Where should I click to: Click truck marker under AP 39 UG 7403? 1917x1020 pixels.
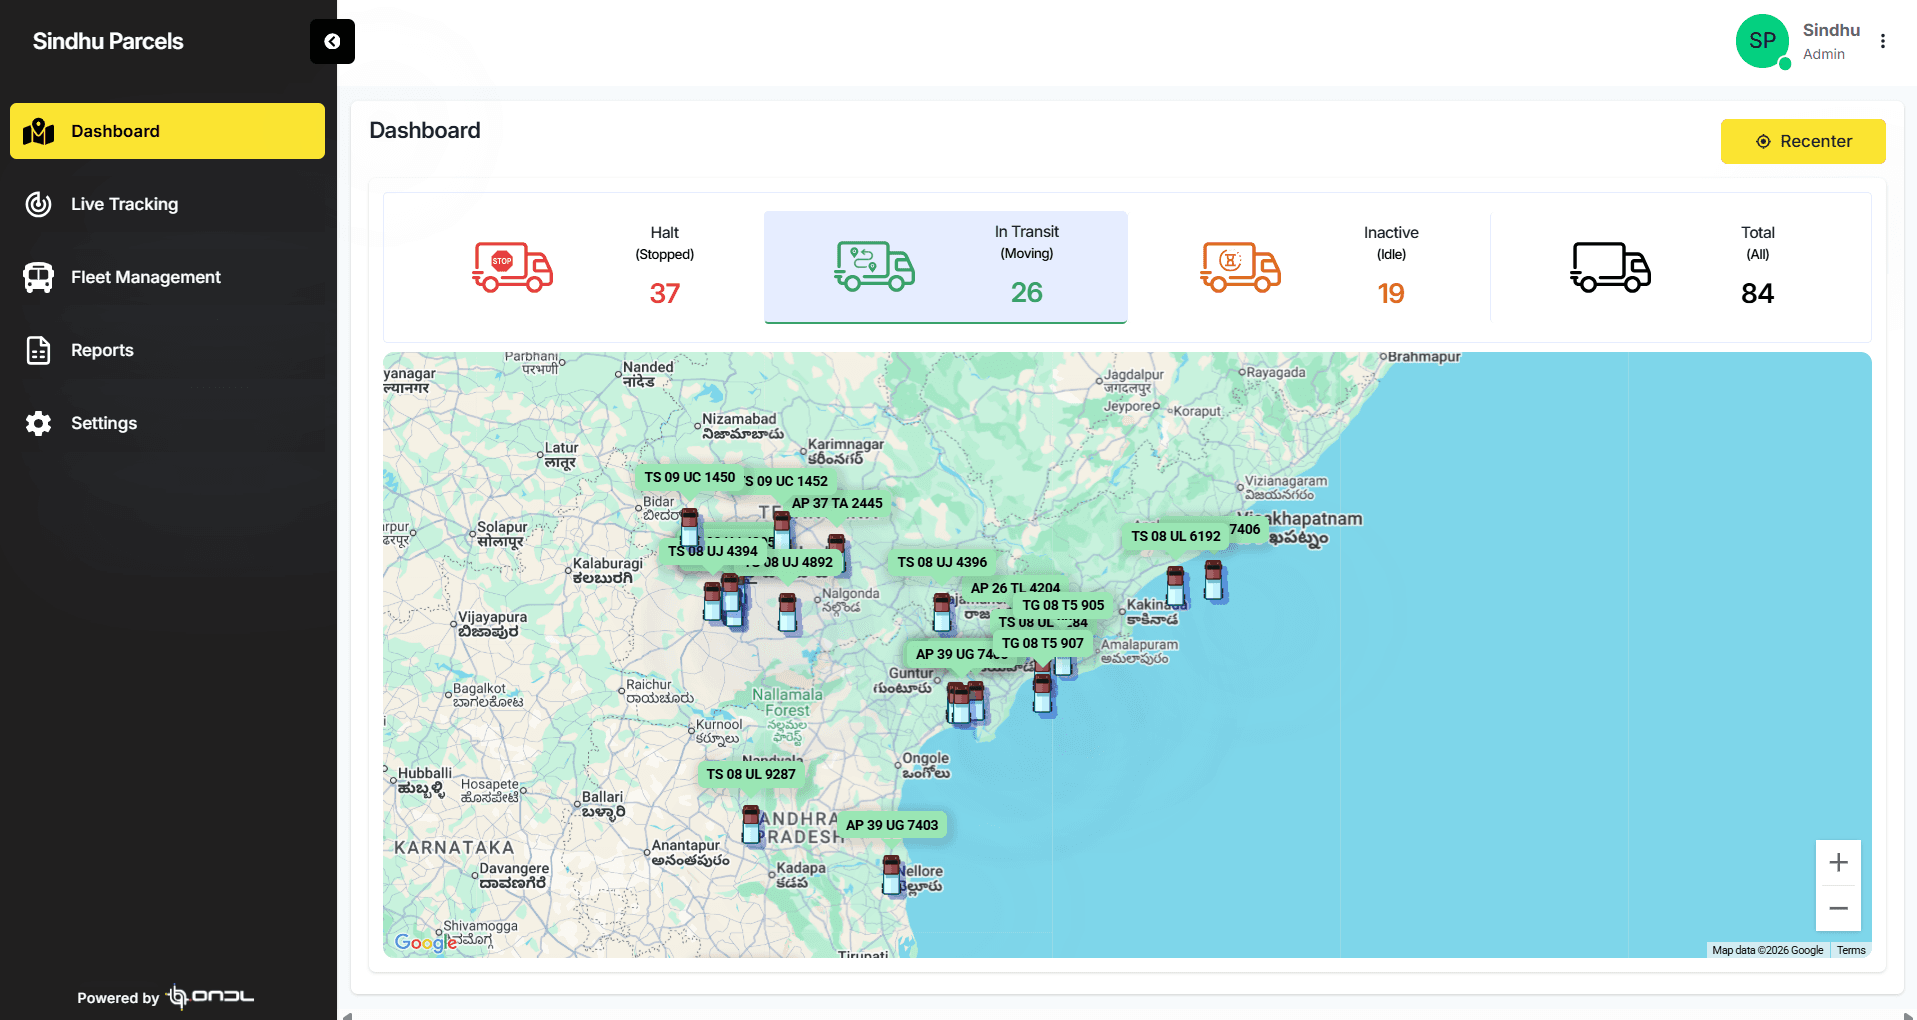click(891, 875)
